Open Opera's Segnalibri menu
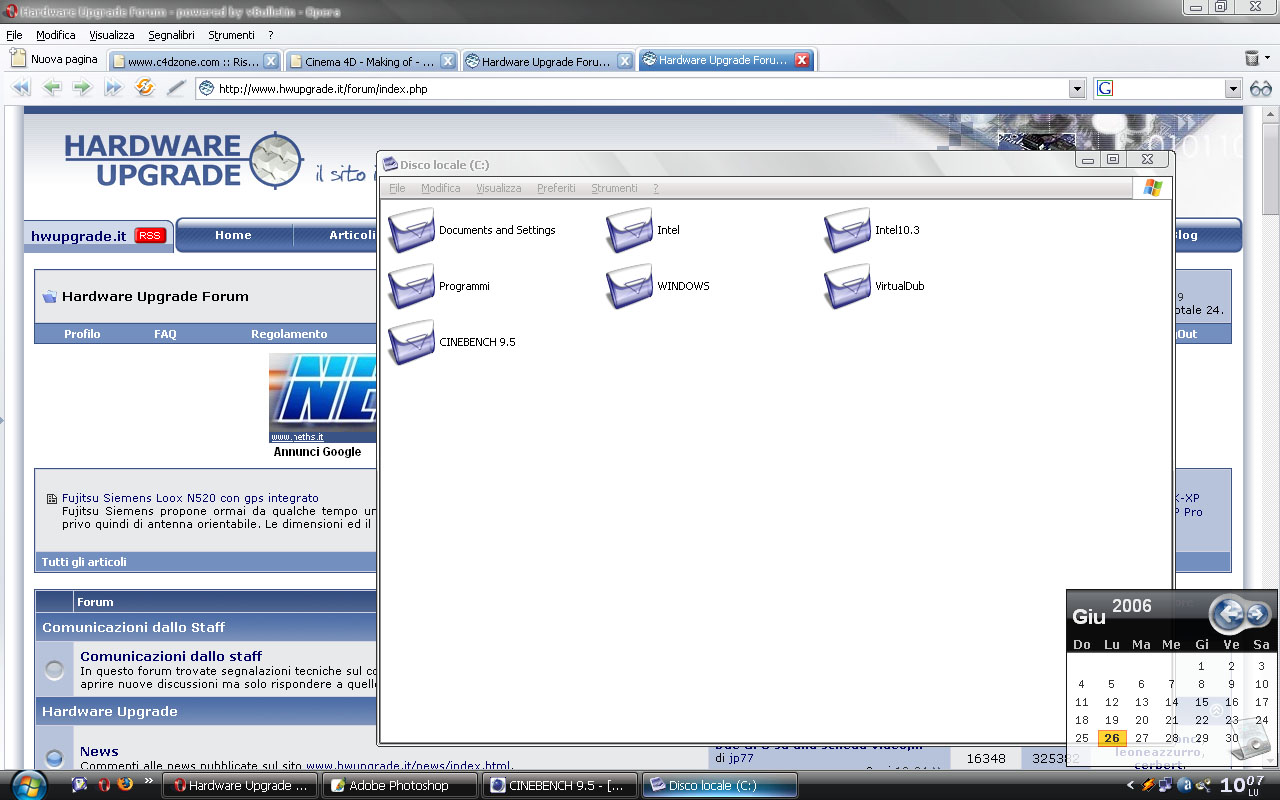Viewport: 1280px width, 800px height. (x=172, y=35)
